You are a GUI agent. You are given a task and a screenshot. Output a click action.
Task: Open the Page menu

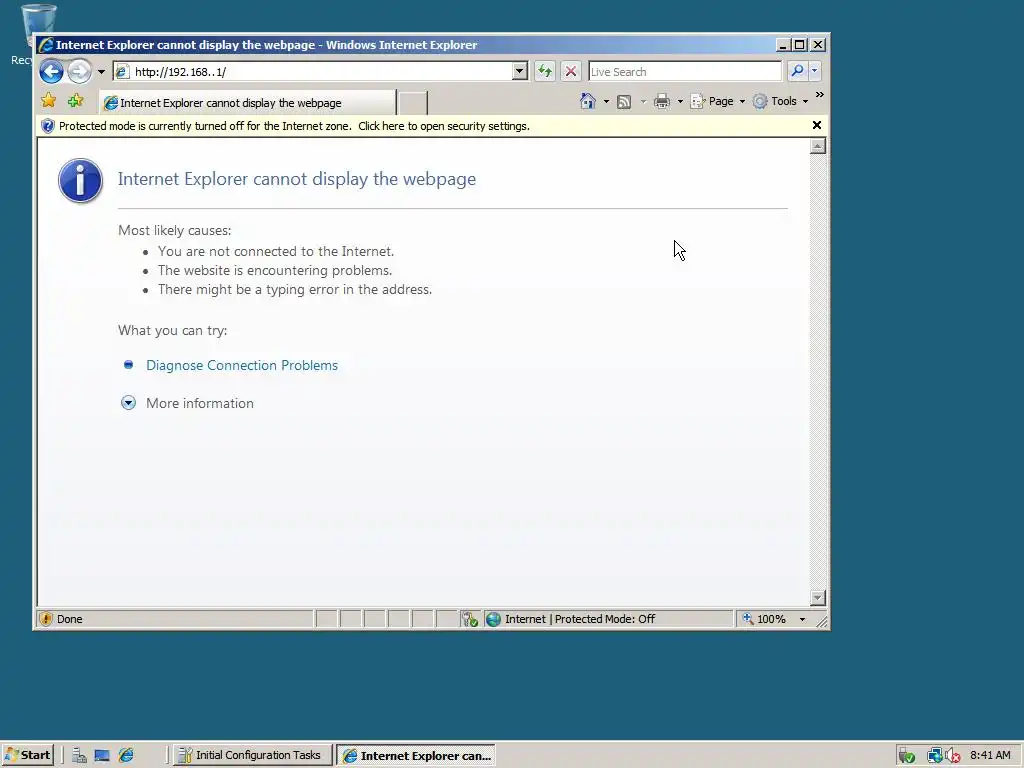click(x=718, y=101)
